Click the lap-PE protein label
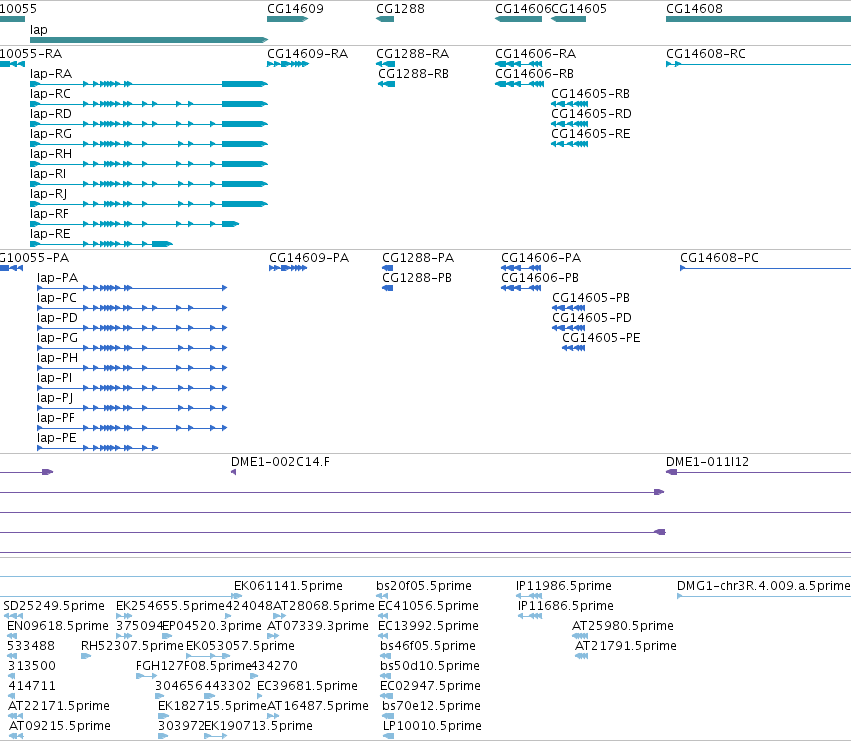The height and width of the screenshot is (741, 851). point(57,439)
